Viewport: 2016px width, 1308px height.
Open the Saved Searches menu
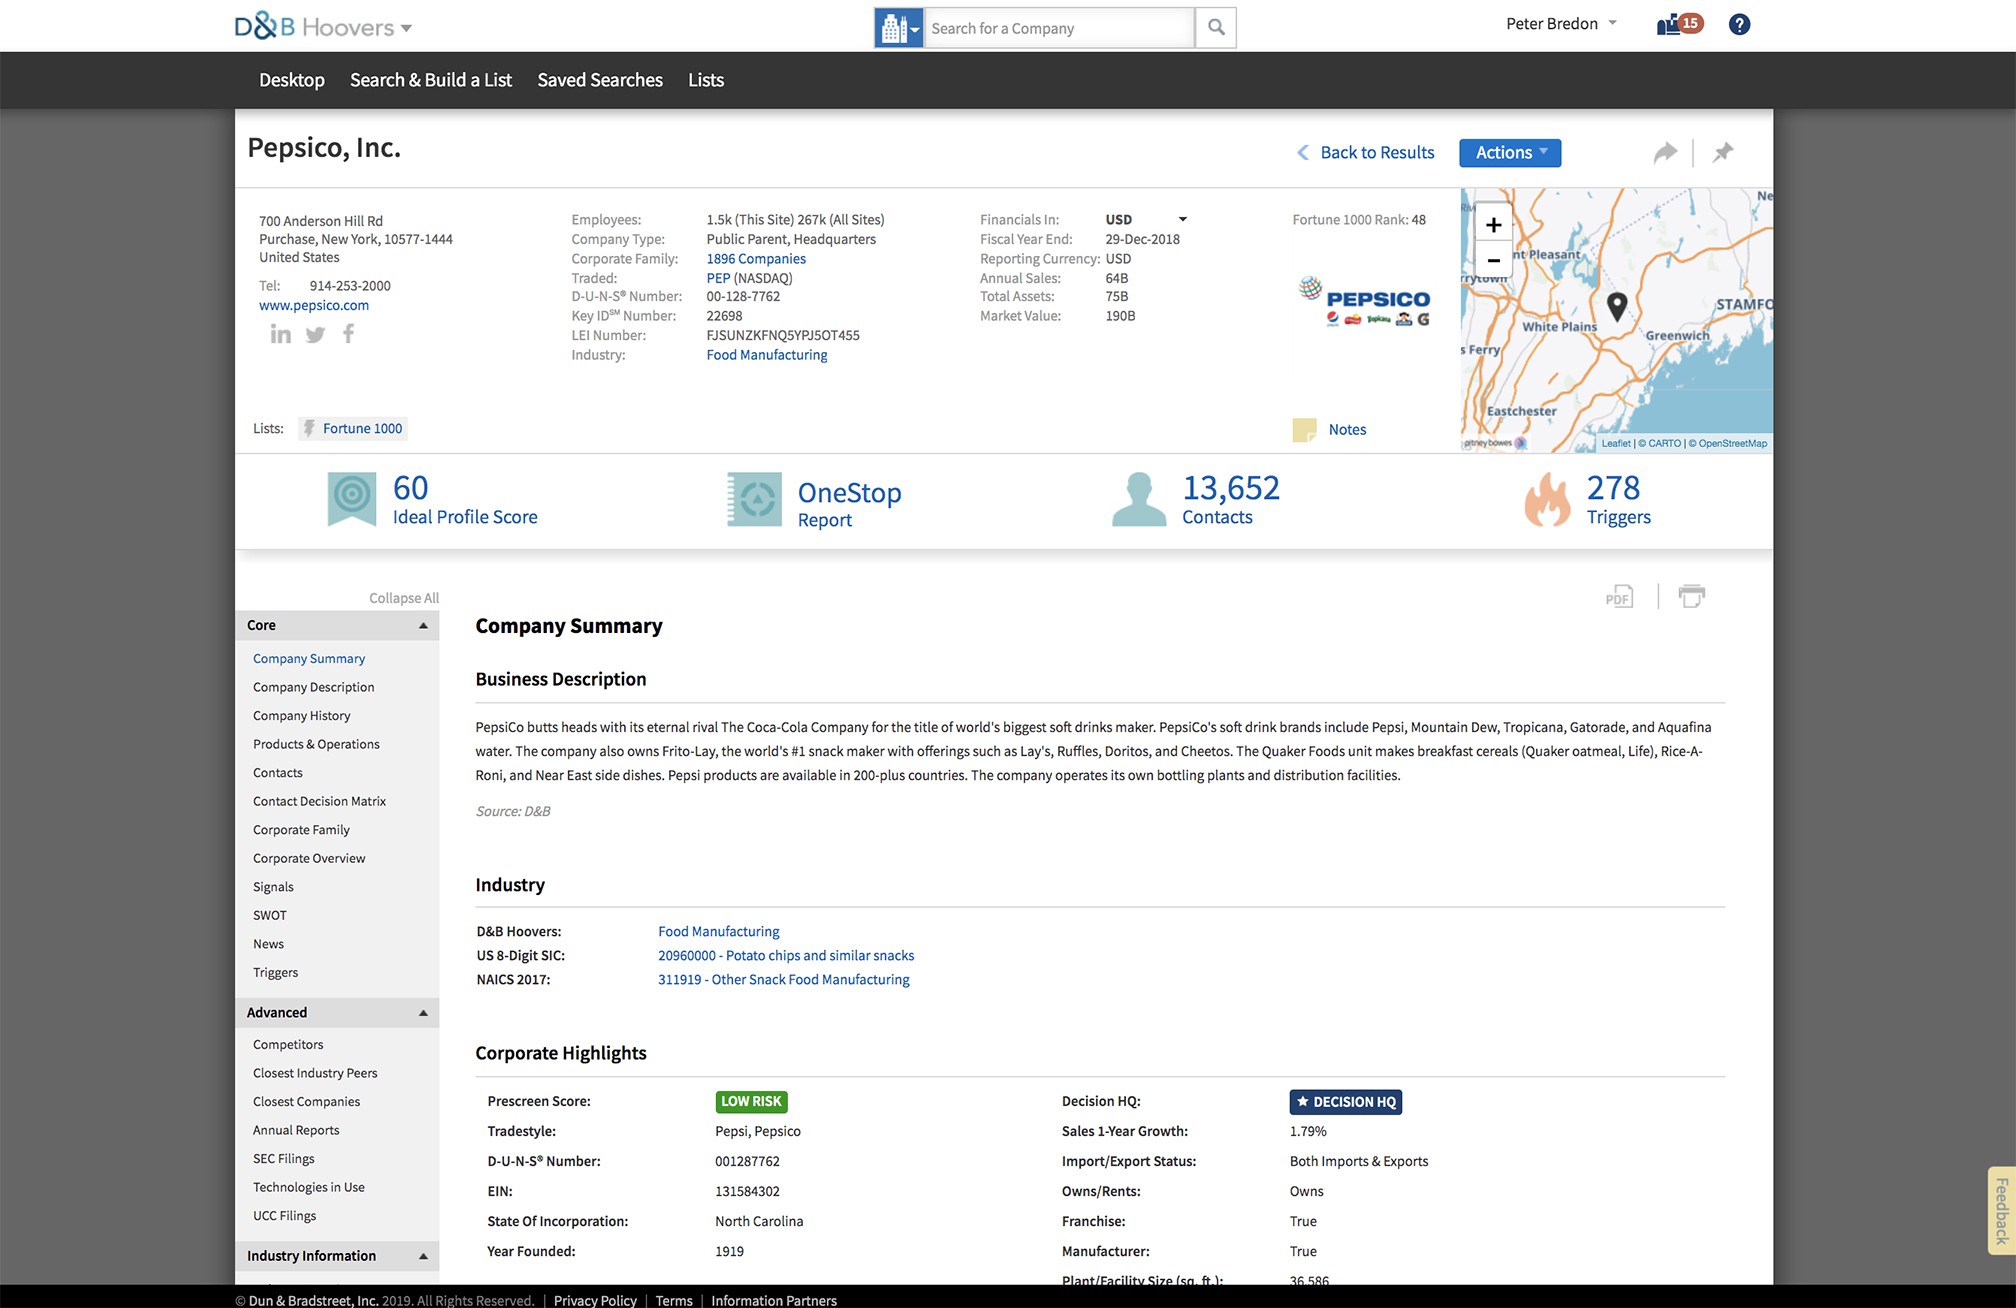coord(599,80)
